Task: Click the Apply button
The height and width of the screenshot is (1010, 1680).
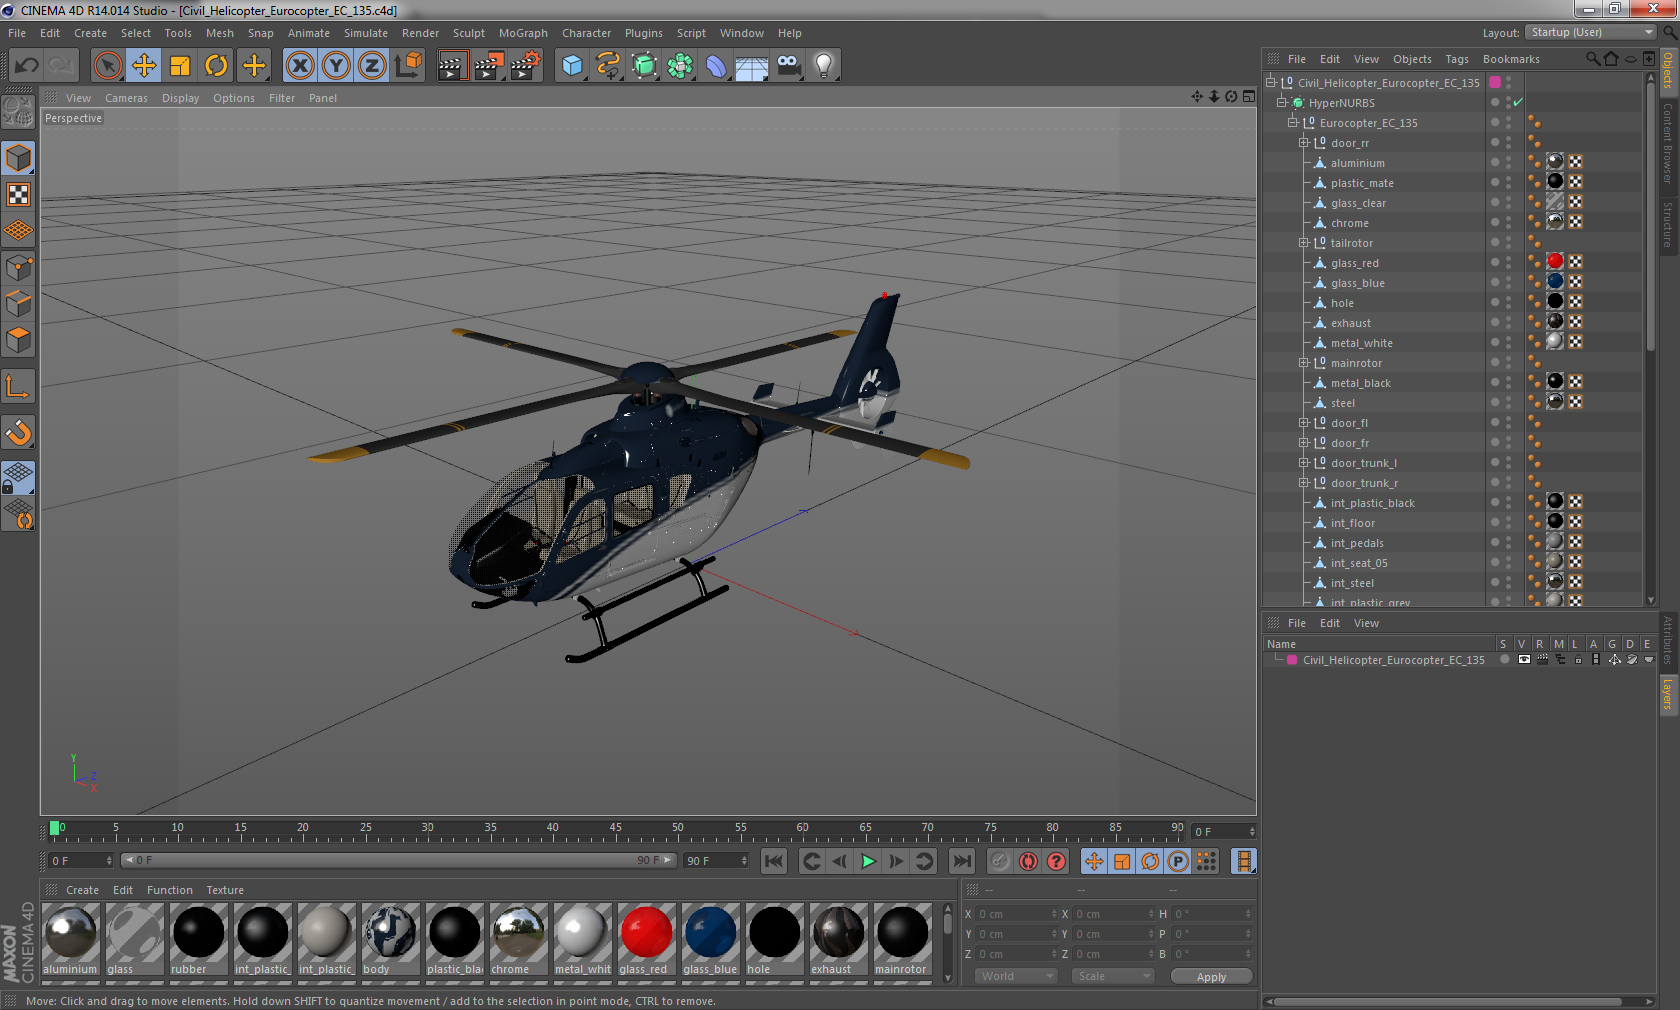Action: pos(1211,977)
